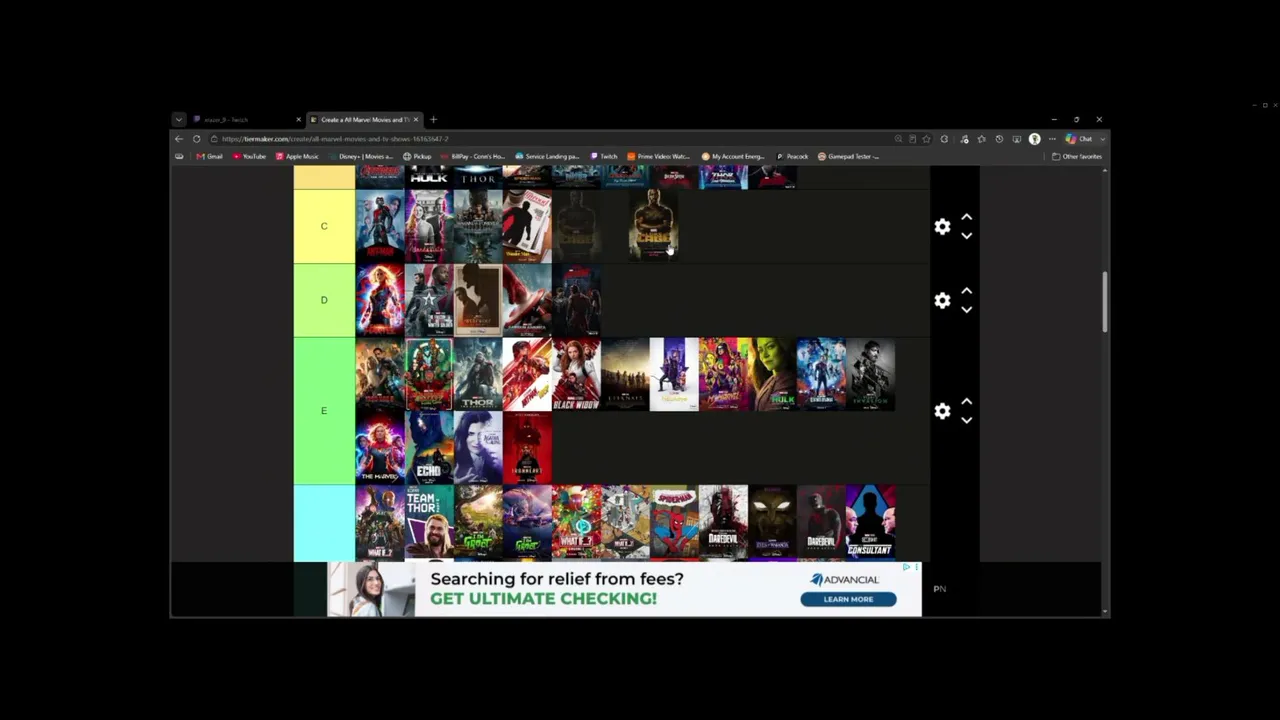Screen dimensions: 1280x720
Task: Select the light green D tier label
Action: click(x=324, y=300)
